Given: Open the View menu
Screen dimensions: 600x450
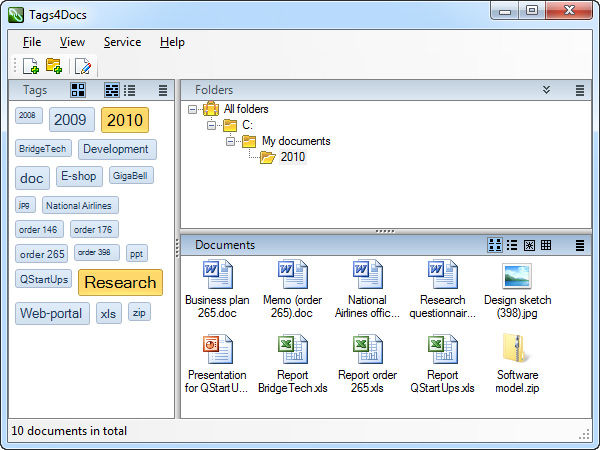Looking at the screenshot, I should coord(72,42).
